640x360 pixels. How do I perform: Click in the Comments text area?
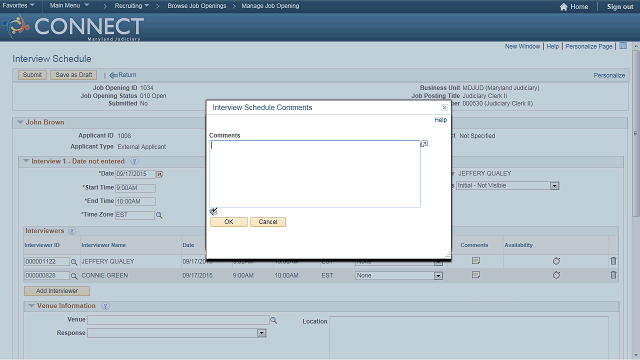315,174
